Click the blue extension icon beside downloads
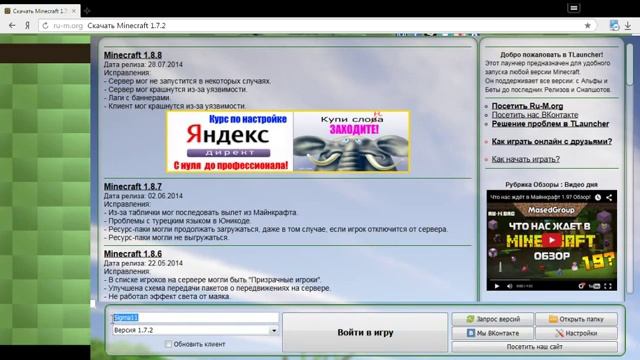This screenshot has width=640, height=360. tap(614, 25)
